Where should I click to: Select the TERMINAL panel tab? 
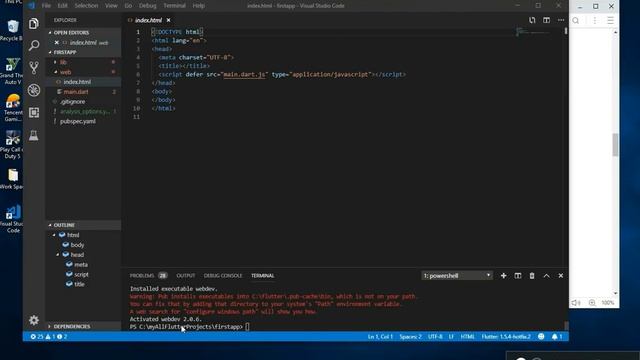pos(262,276)
